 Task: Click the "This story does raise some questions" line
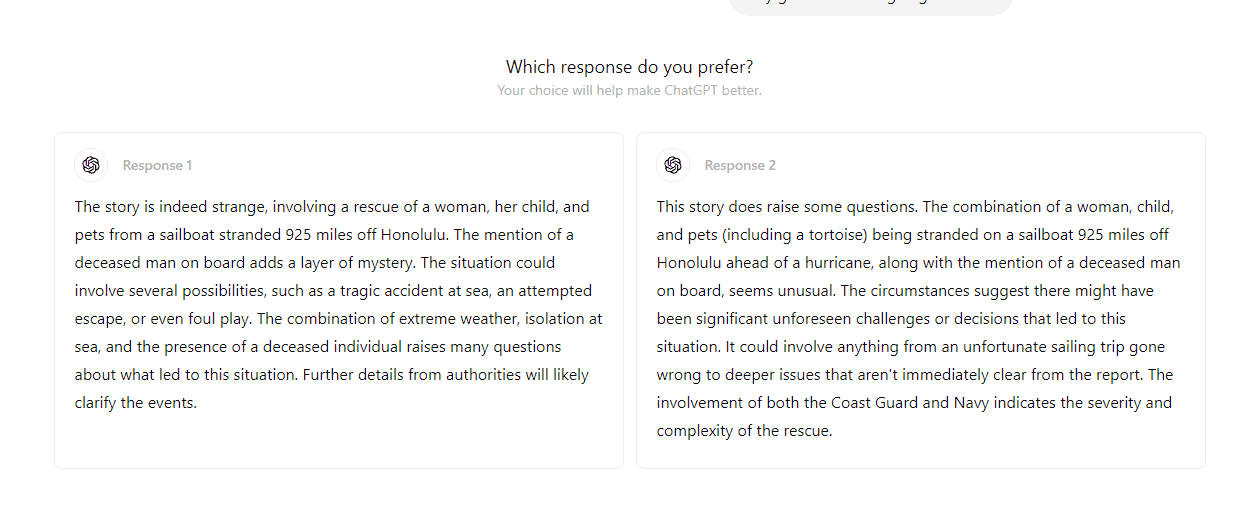point(915,207)
